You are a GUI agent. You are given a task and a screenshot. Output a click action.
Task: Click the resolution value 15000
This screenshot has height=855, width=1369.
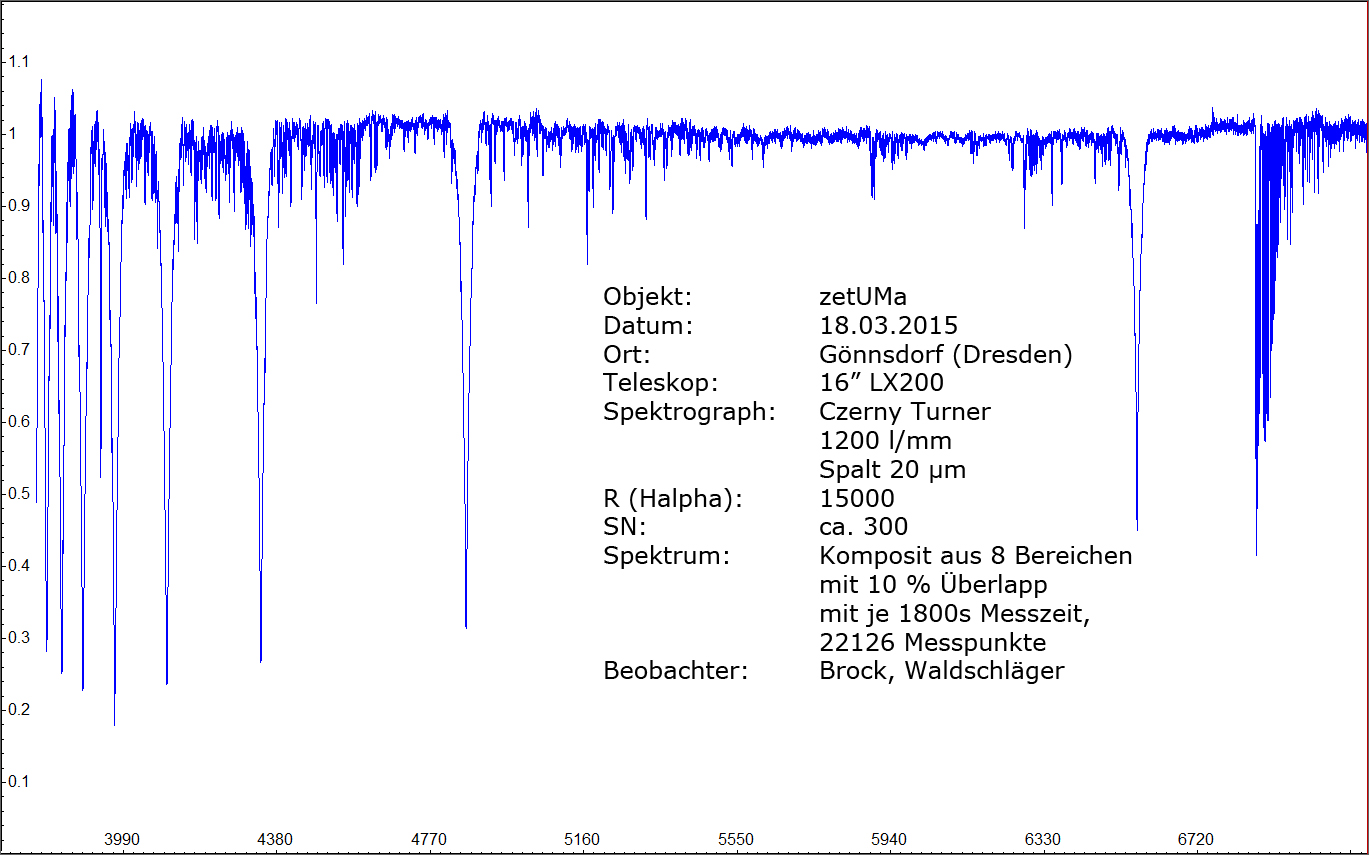tap(856, 499)
